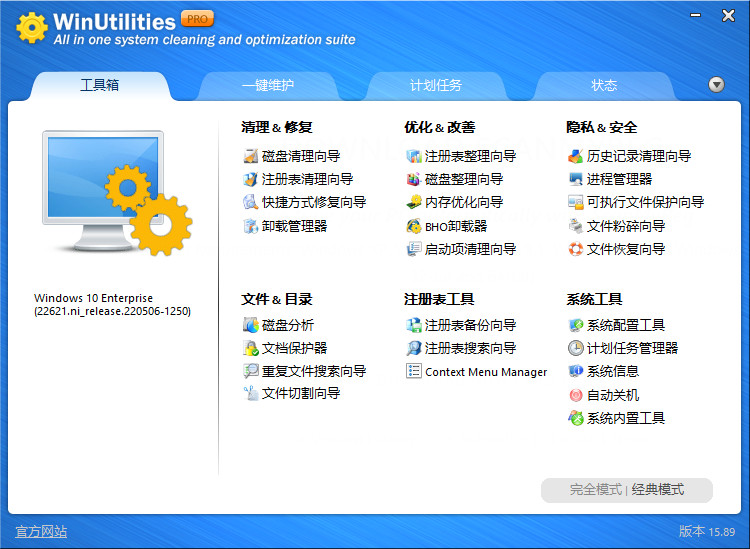Click the 卸载管理器 icon
The image size is (750, 549).
click(251, 226)
